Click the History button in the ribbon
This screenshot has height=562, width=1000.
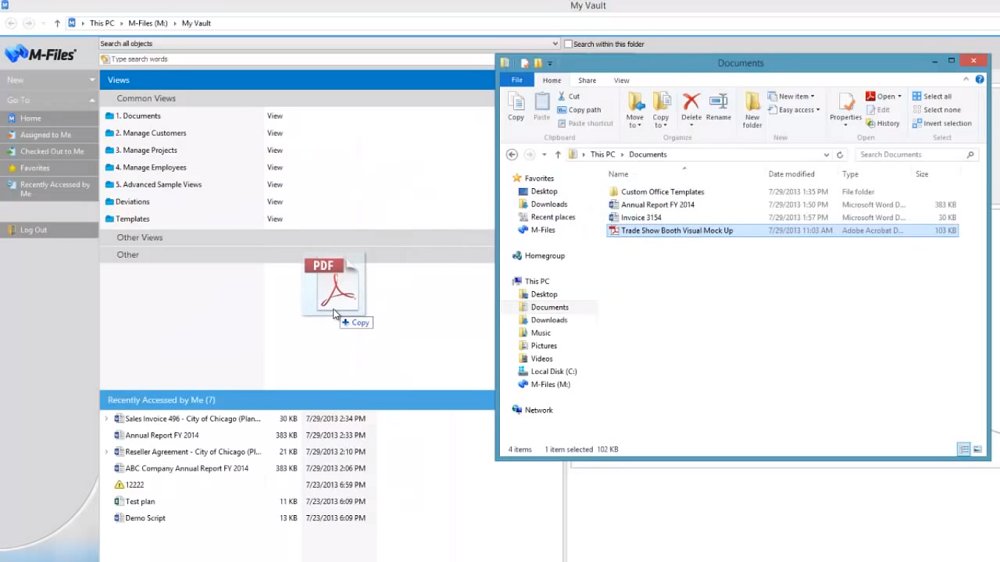[x=883, y=123]
